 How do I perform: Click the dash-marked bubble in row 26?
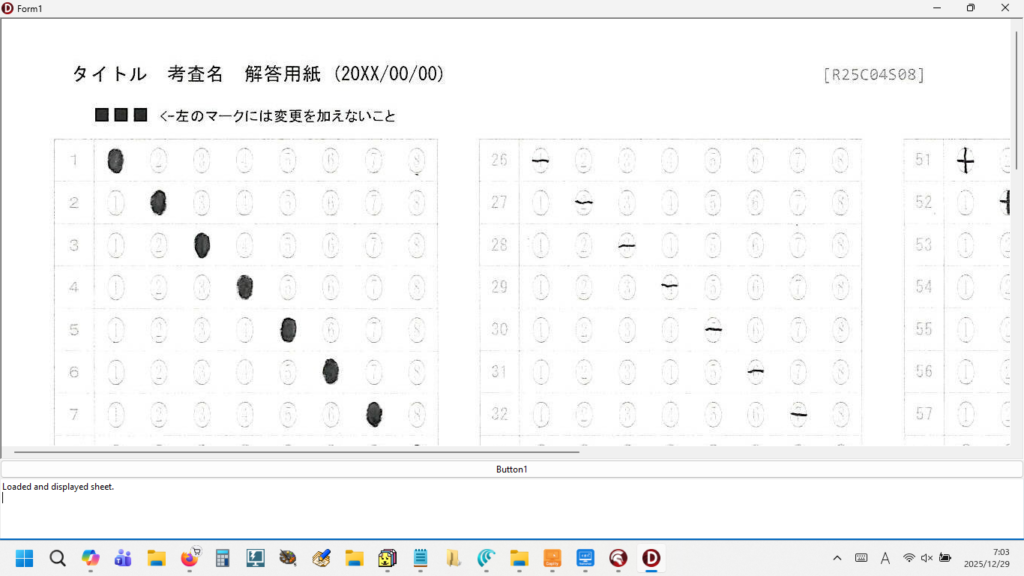coord(540,161)
